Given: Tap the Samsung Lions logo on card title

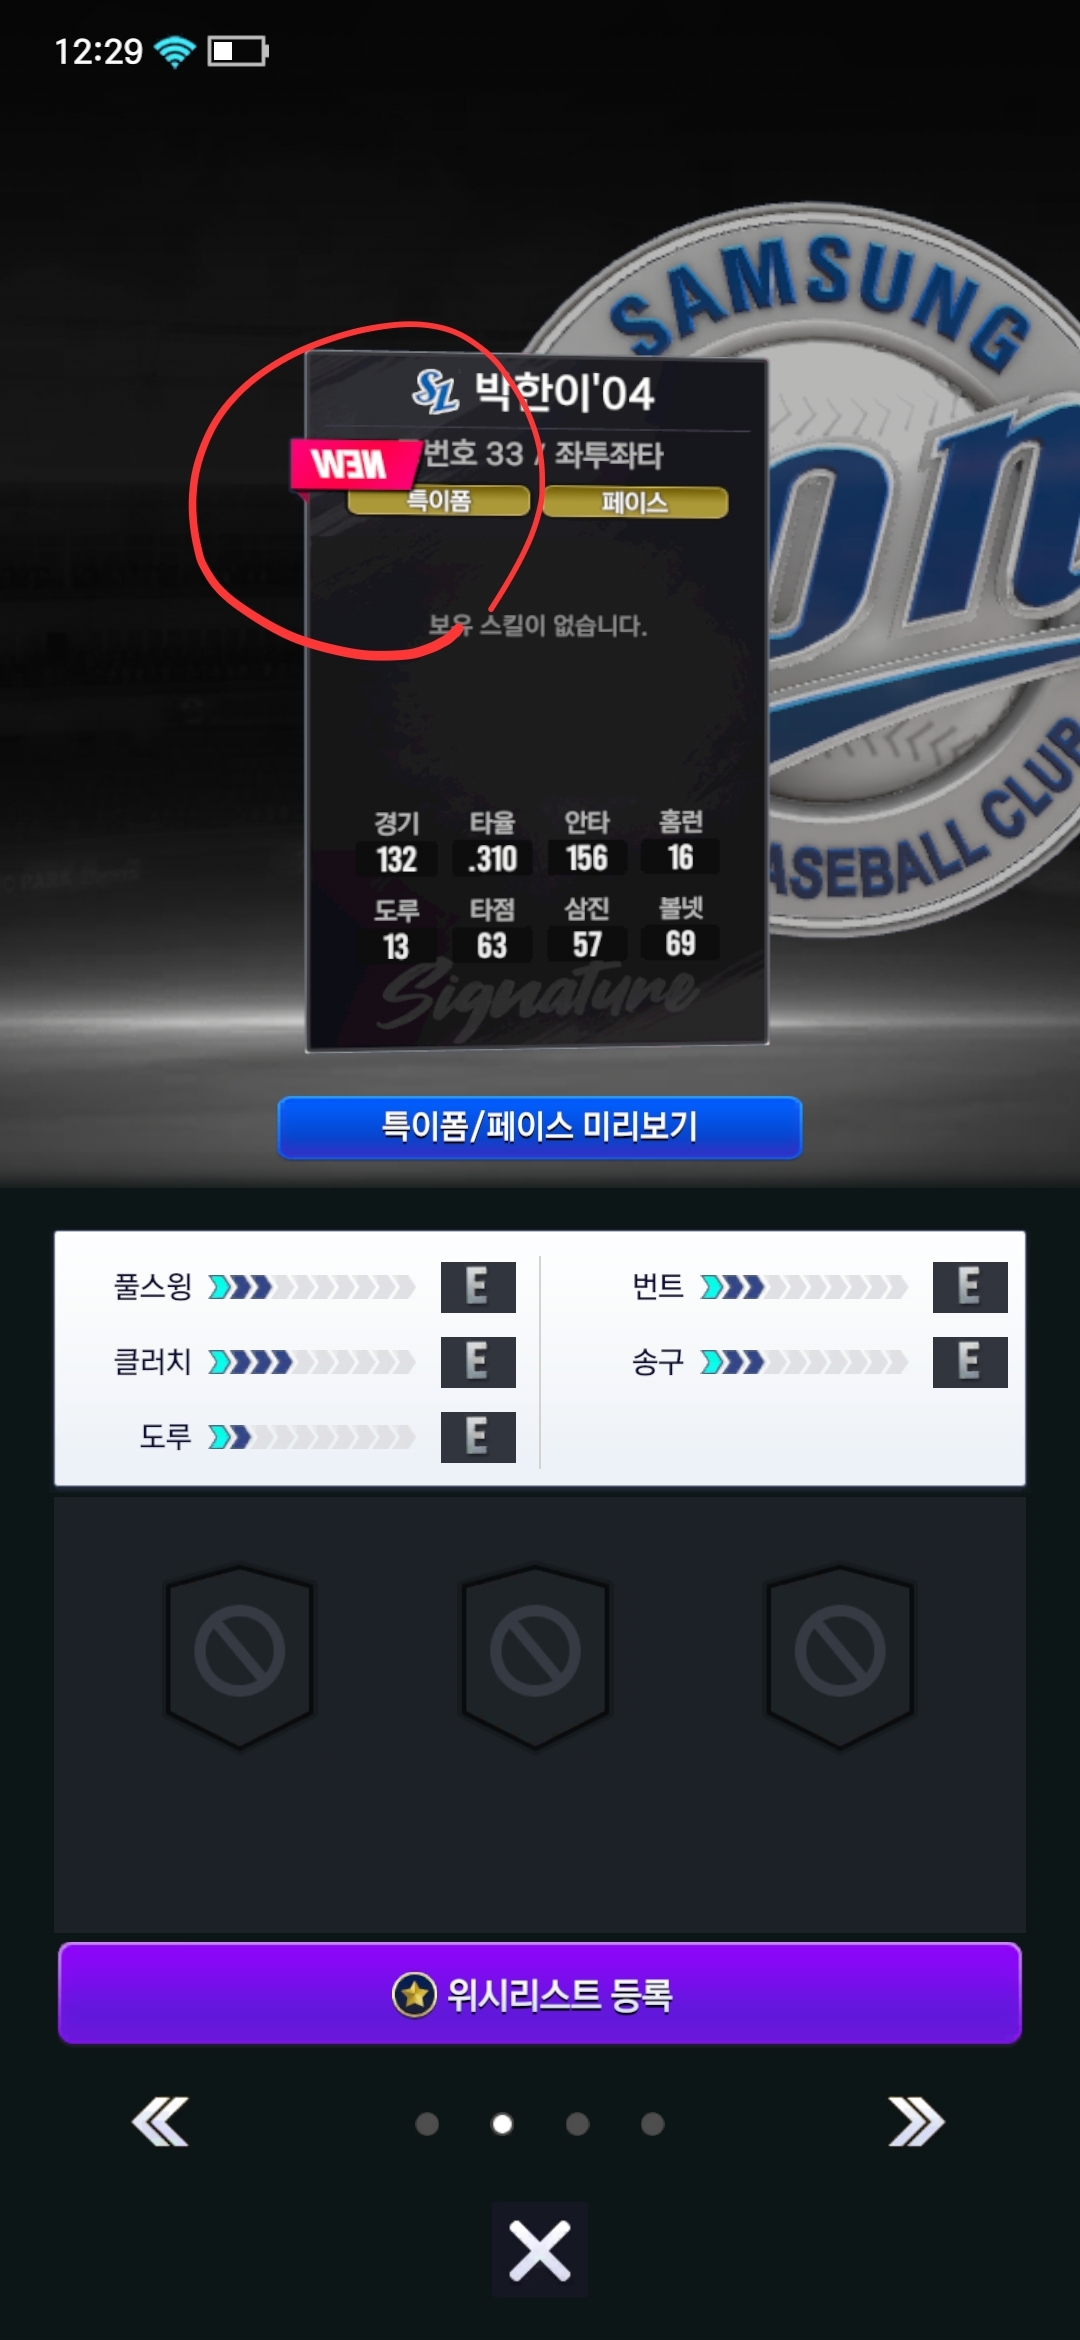Looking at the screenshot, I should (x=435, y=391).
